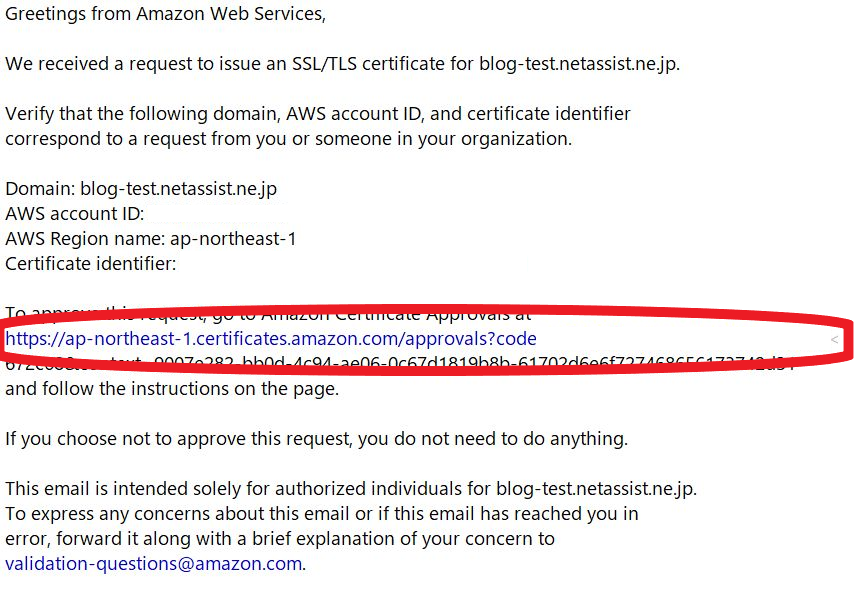Click the validation-questions@amazon.com email link
Image resolution: width=856 pixels, height=597 pixels.
(x=153, y=563)
